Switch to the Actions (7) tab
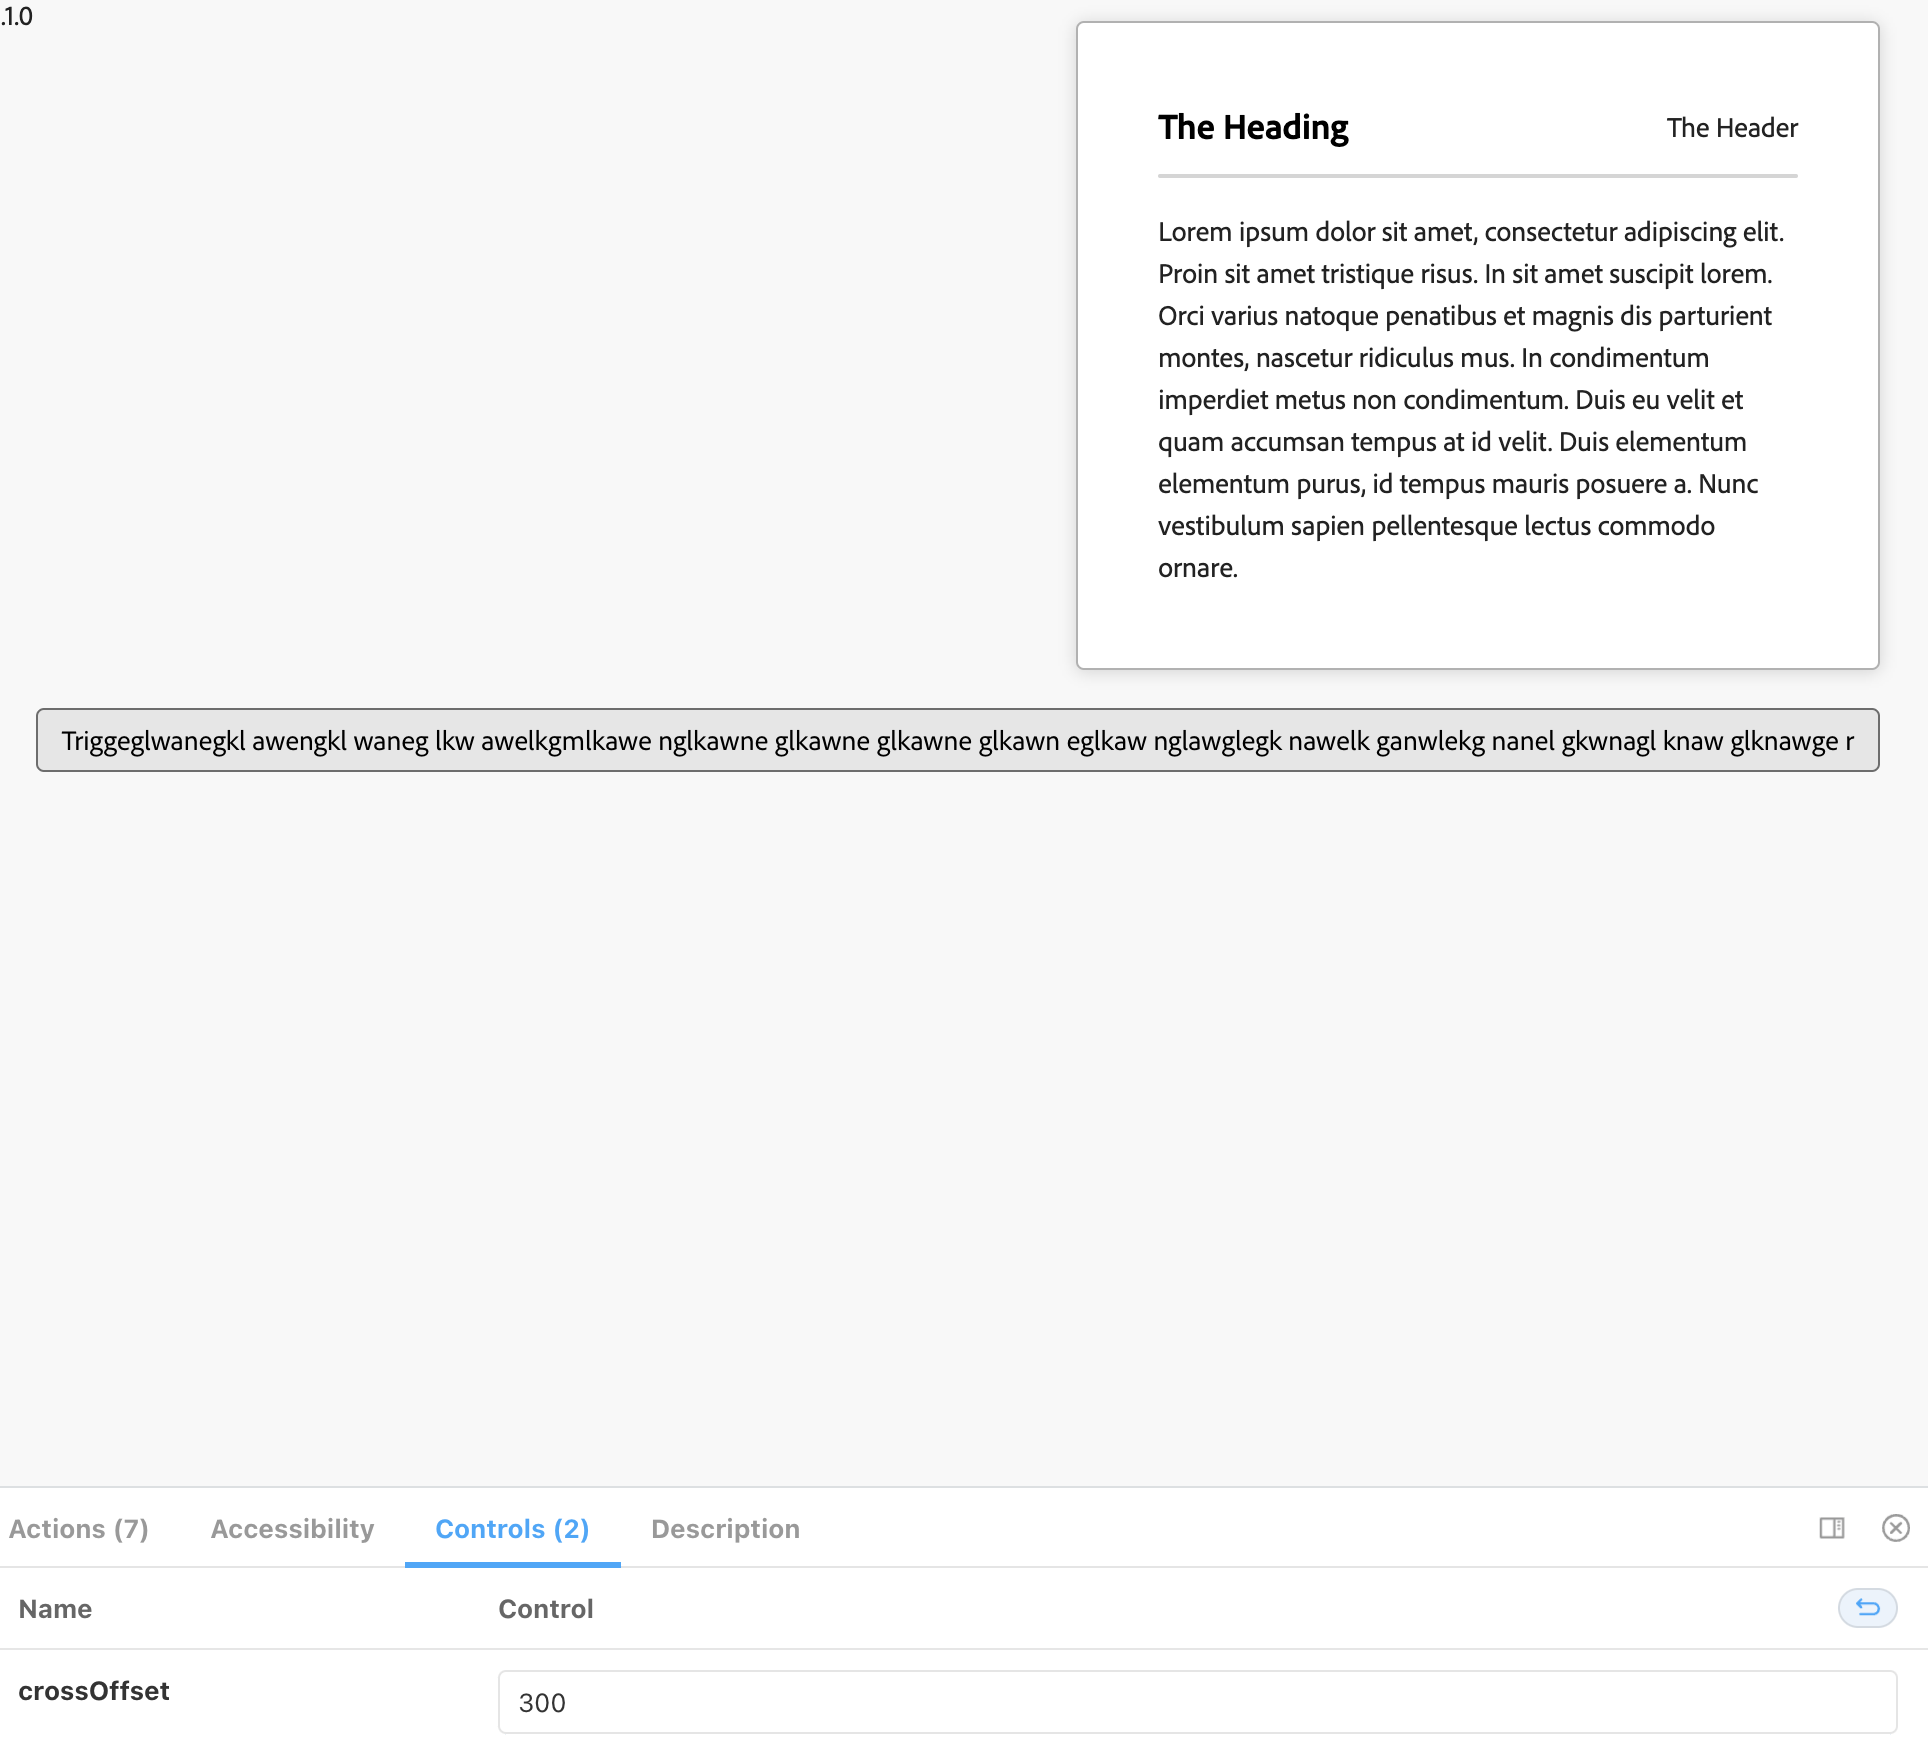 79,1529
